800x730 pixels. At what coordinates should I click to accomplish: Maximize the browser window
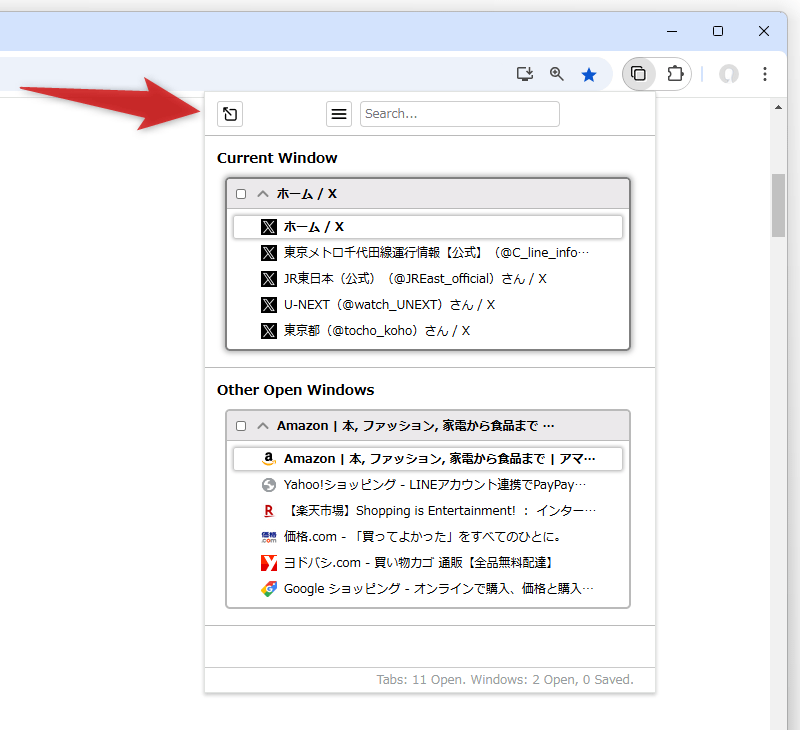click(x=718, y=32)
